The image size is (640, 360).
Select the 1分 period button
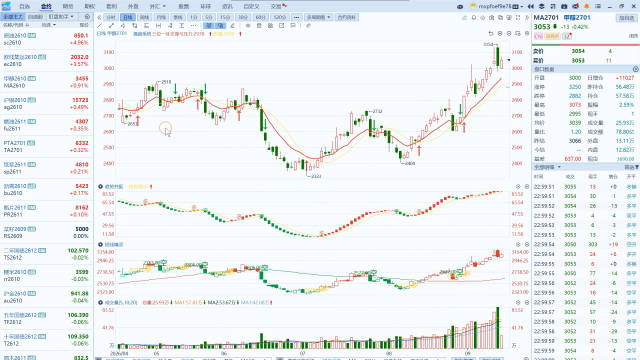pyautogui.click(x=194, y=17)
